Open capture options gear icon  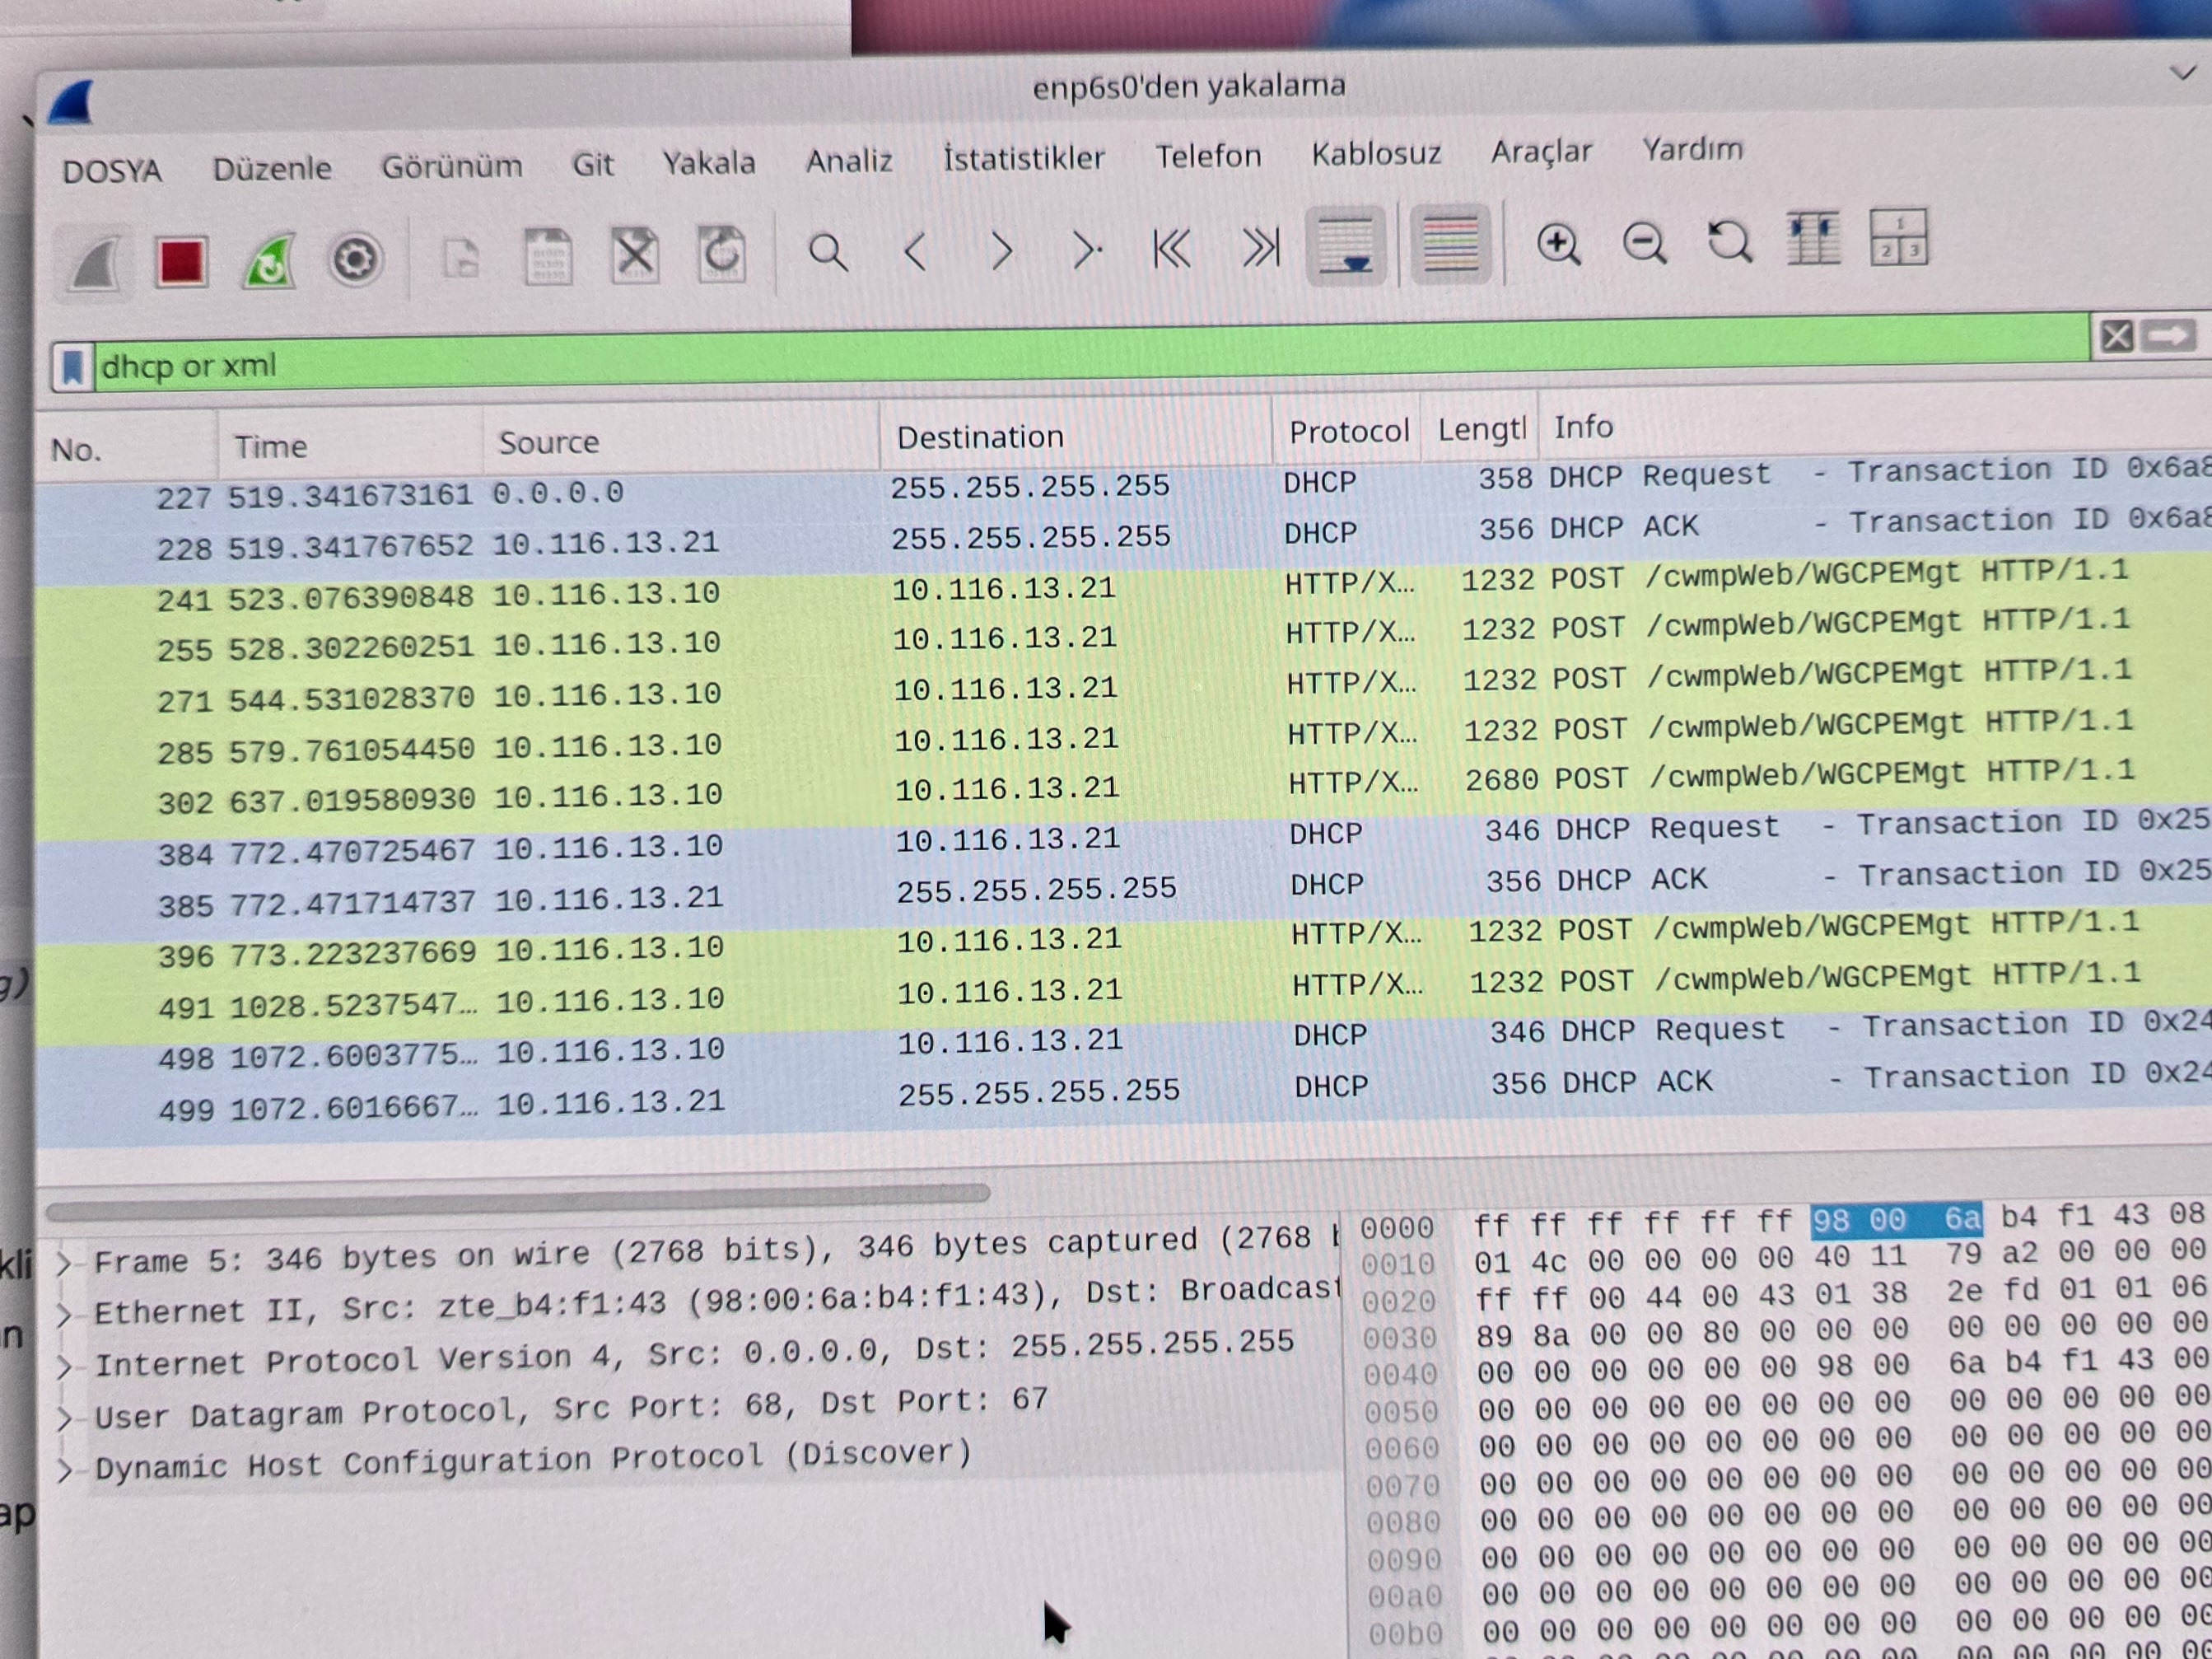coord(355,260)
